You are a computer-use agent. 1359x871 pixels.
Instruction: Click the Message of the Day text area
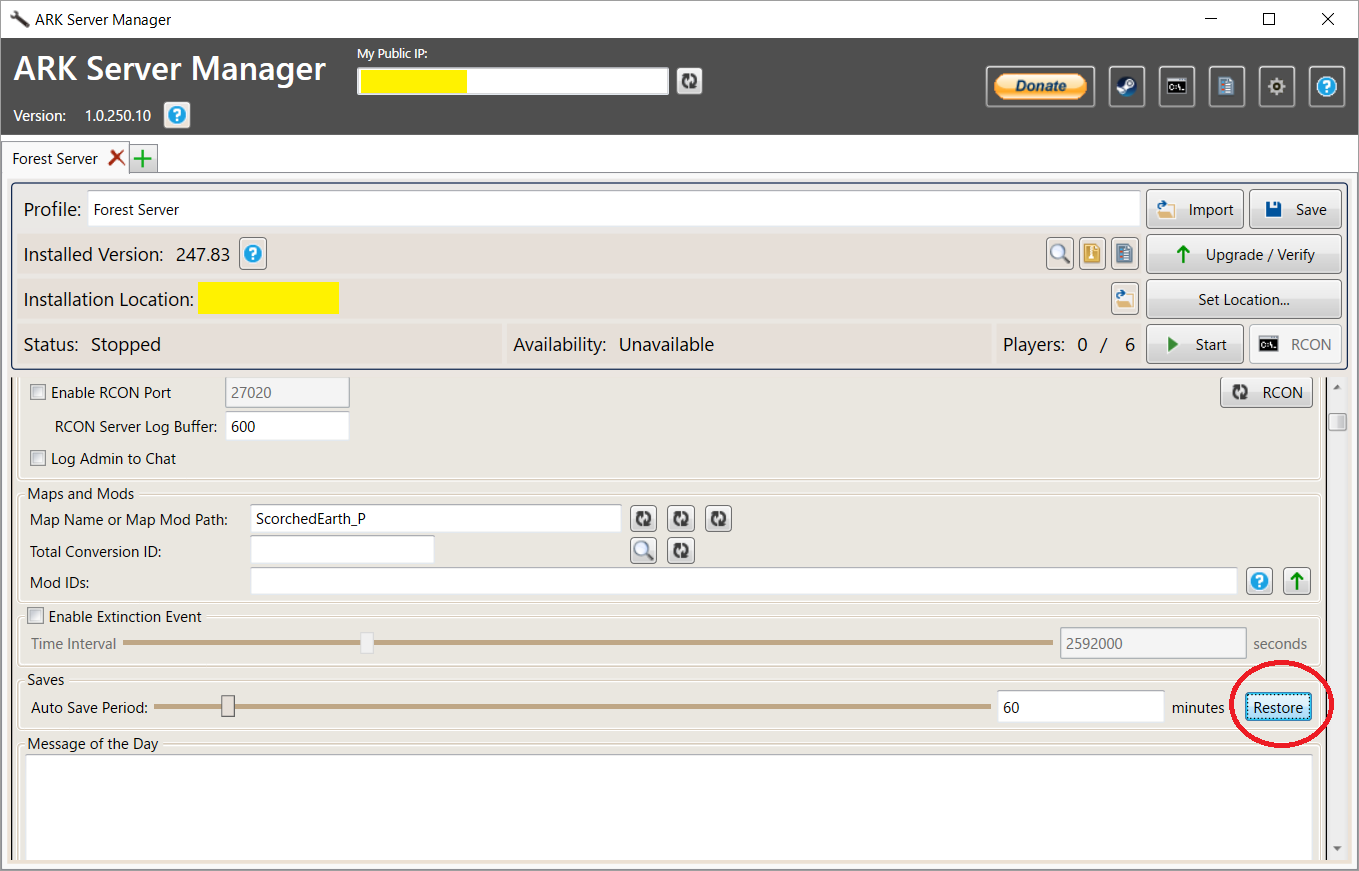(668, 806)
